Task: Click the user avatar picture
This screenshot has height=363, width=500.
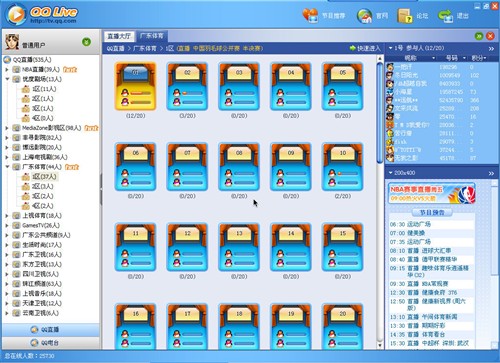Action: click(x=12, y=42)
